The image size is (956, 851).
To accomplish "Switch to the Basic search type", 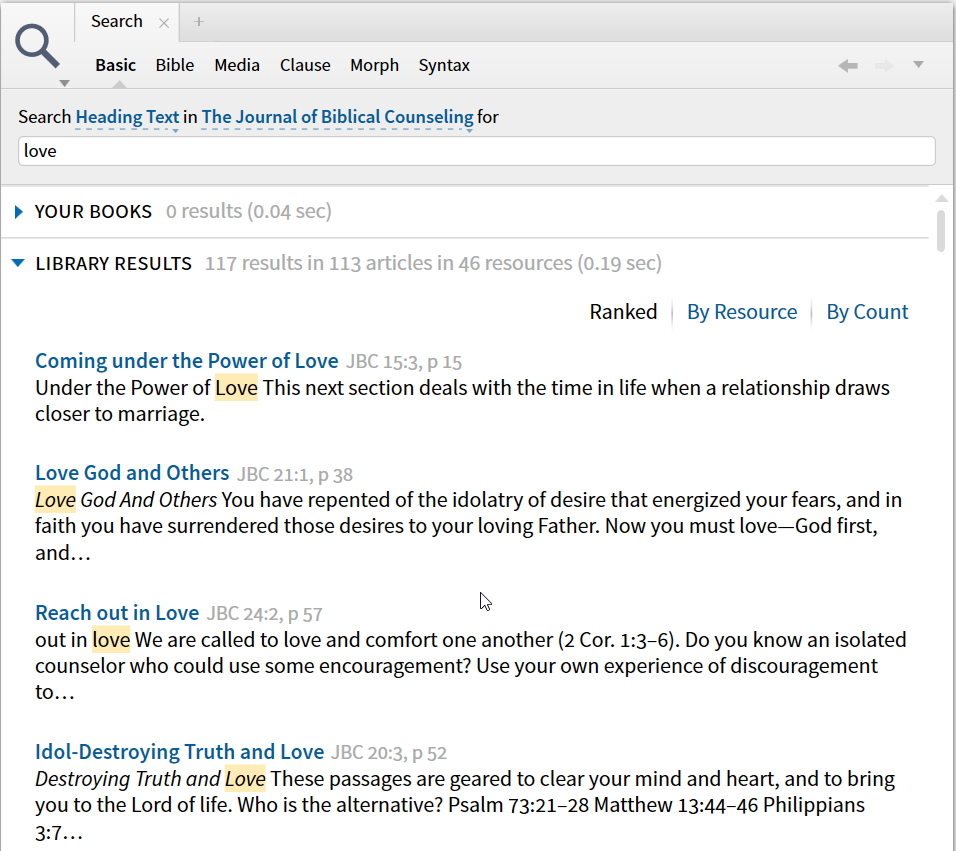I will click(115, 65).
